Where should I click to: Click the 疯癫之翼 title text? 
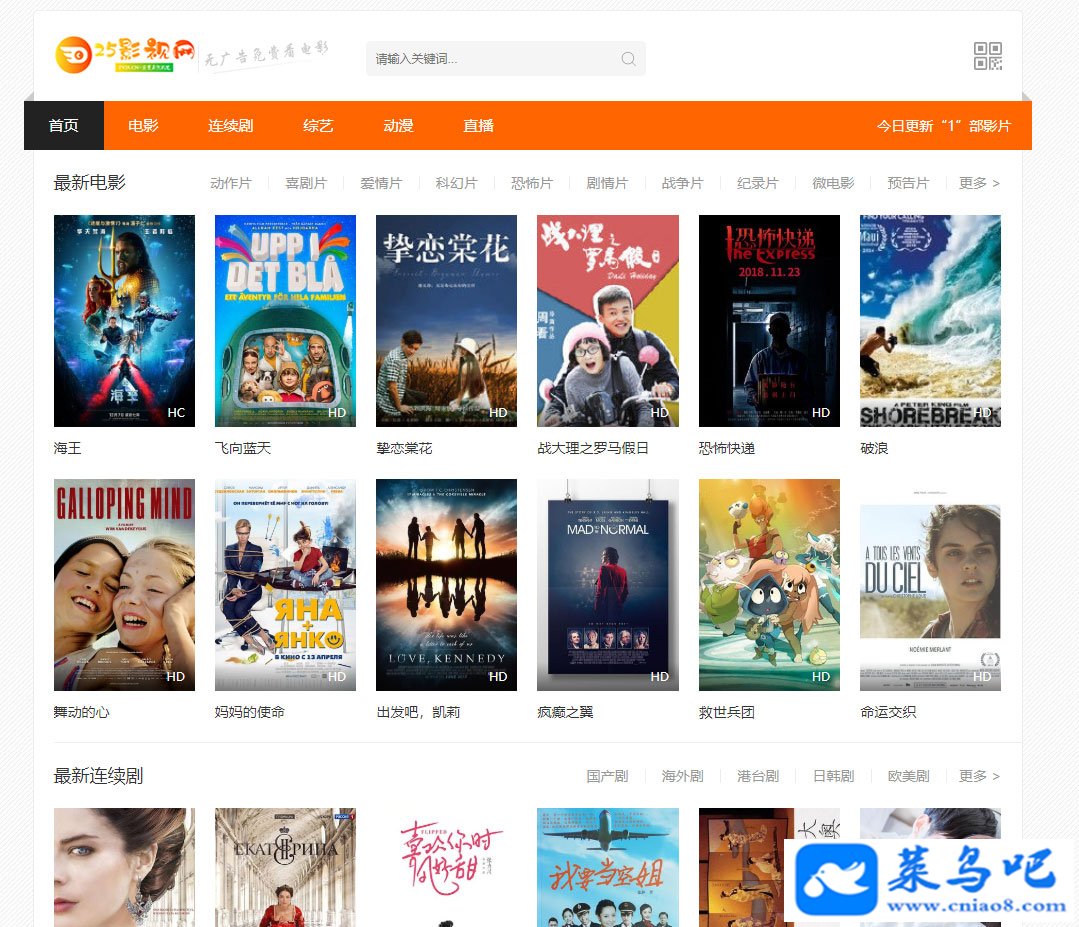tap(565, 712)
